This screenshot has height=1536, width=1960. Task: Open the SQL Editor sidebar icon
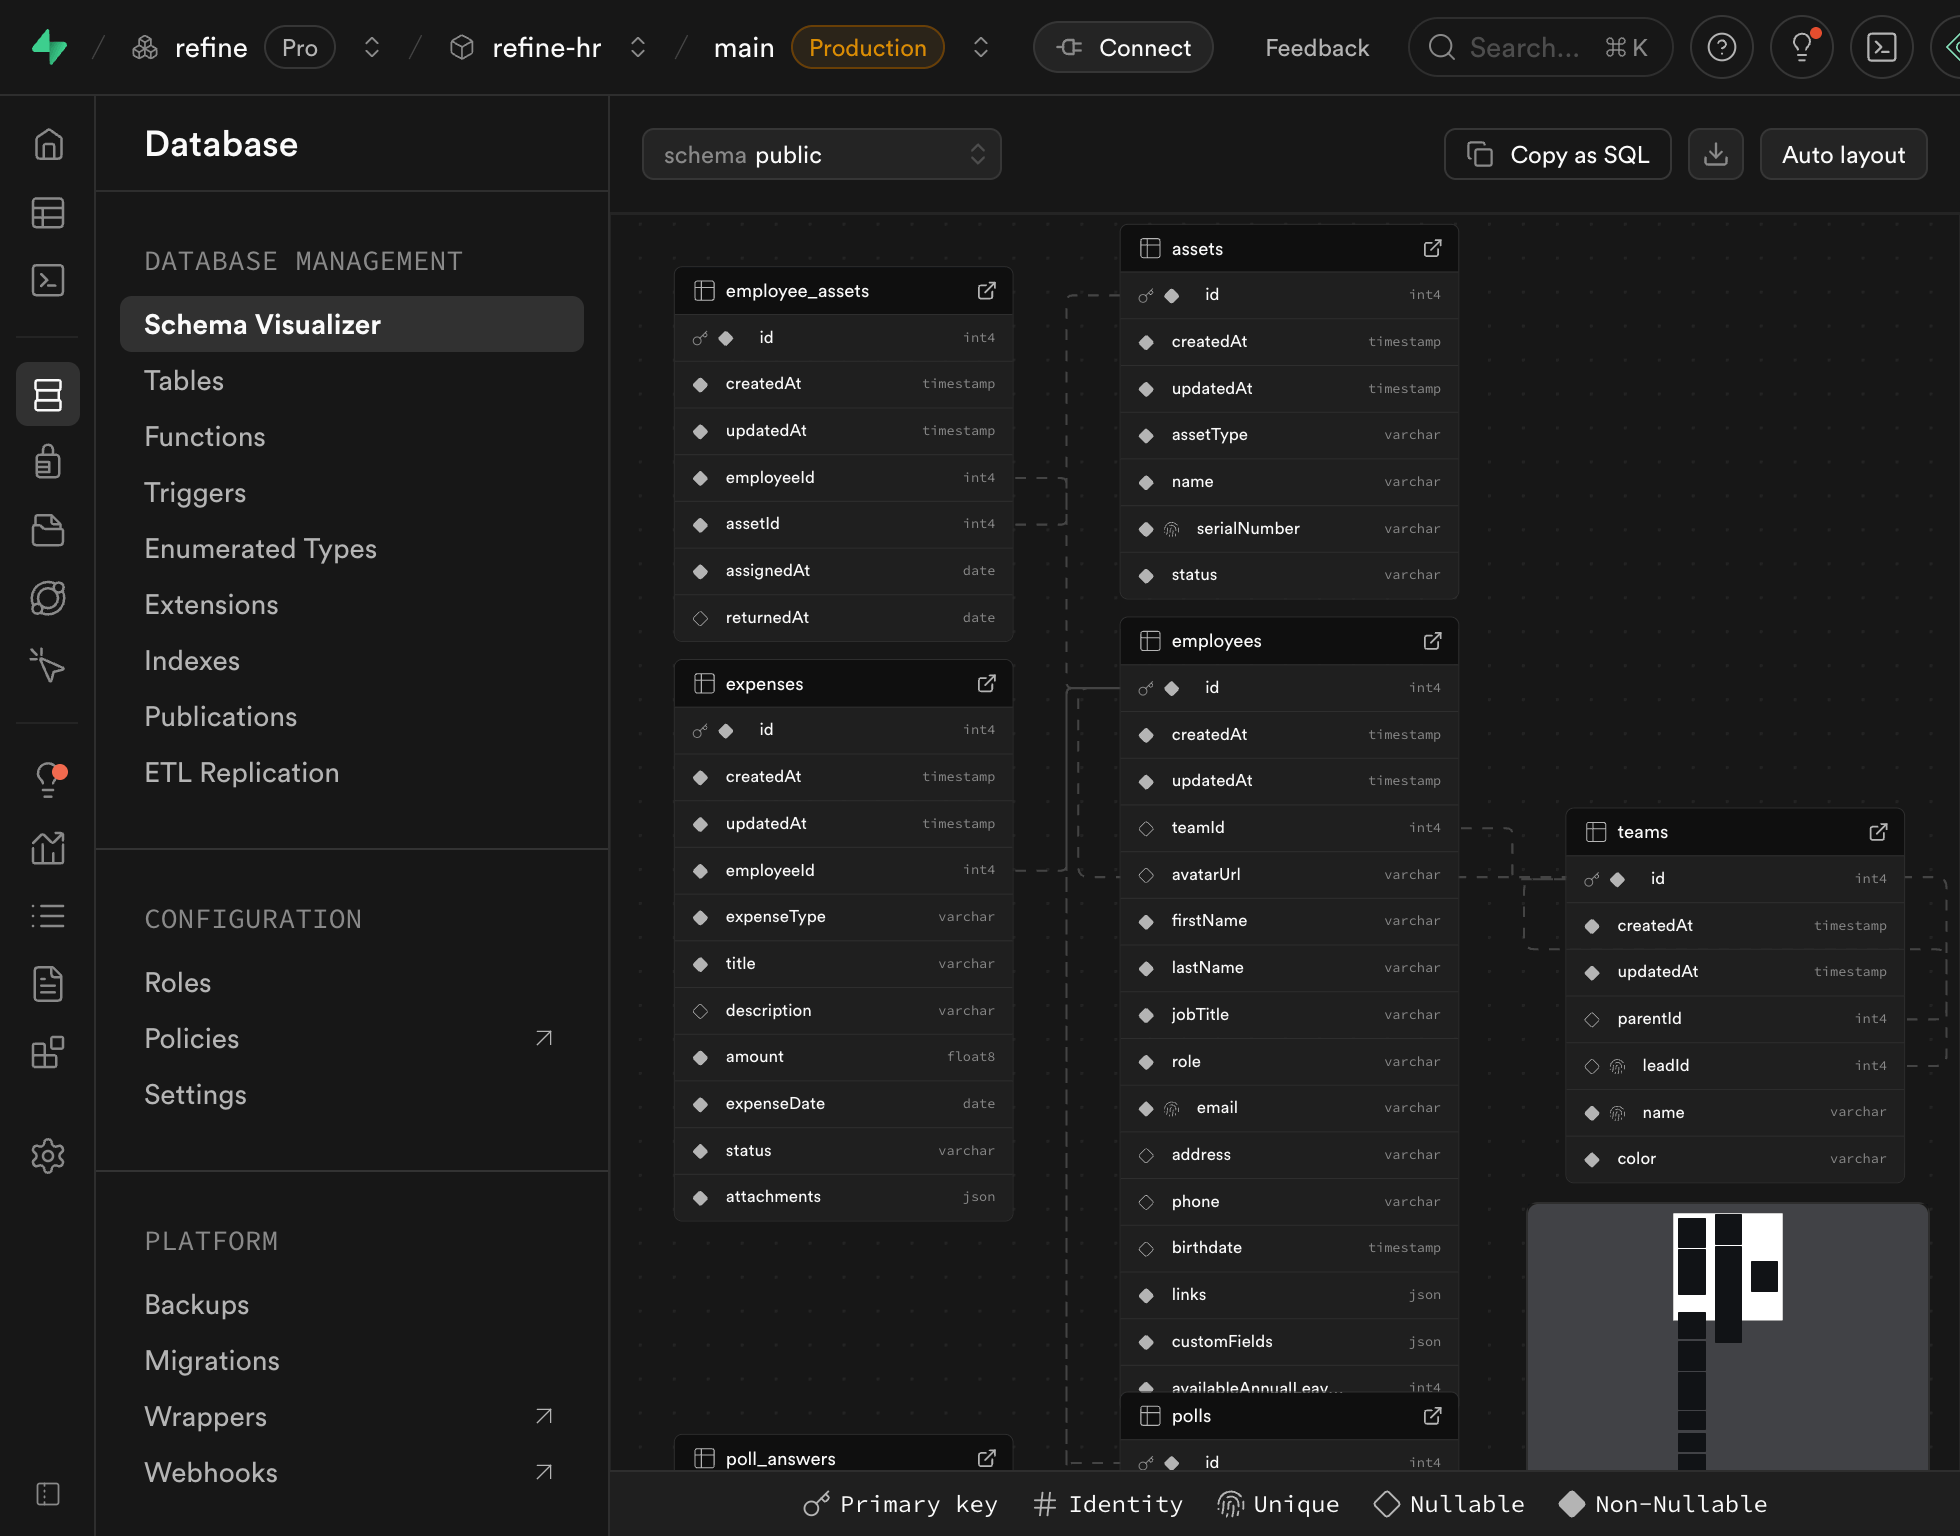point(48,280)
